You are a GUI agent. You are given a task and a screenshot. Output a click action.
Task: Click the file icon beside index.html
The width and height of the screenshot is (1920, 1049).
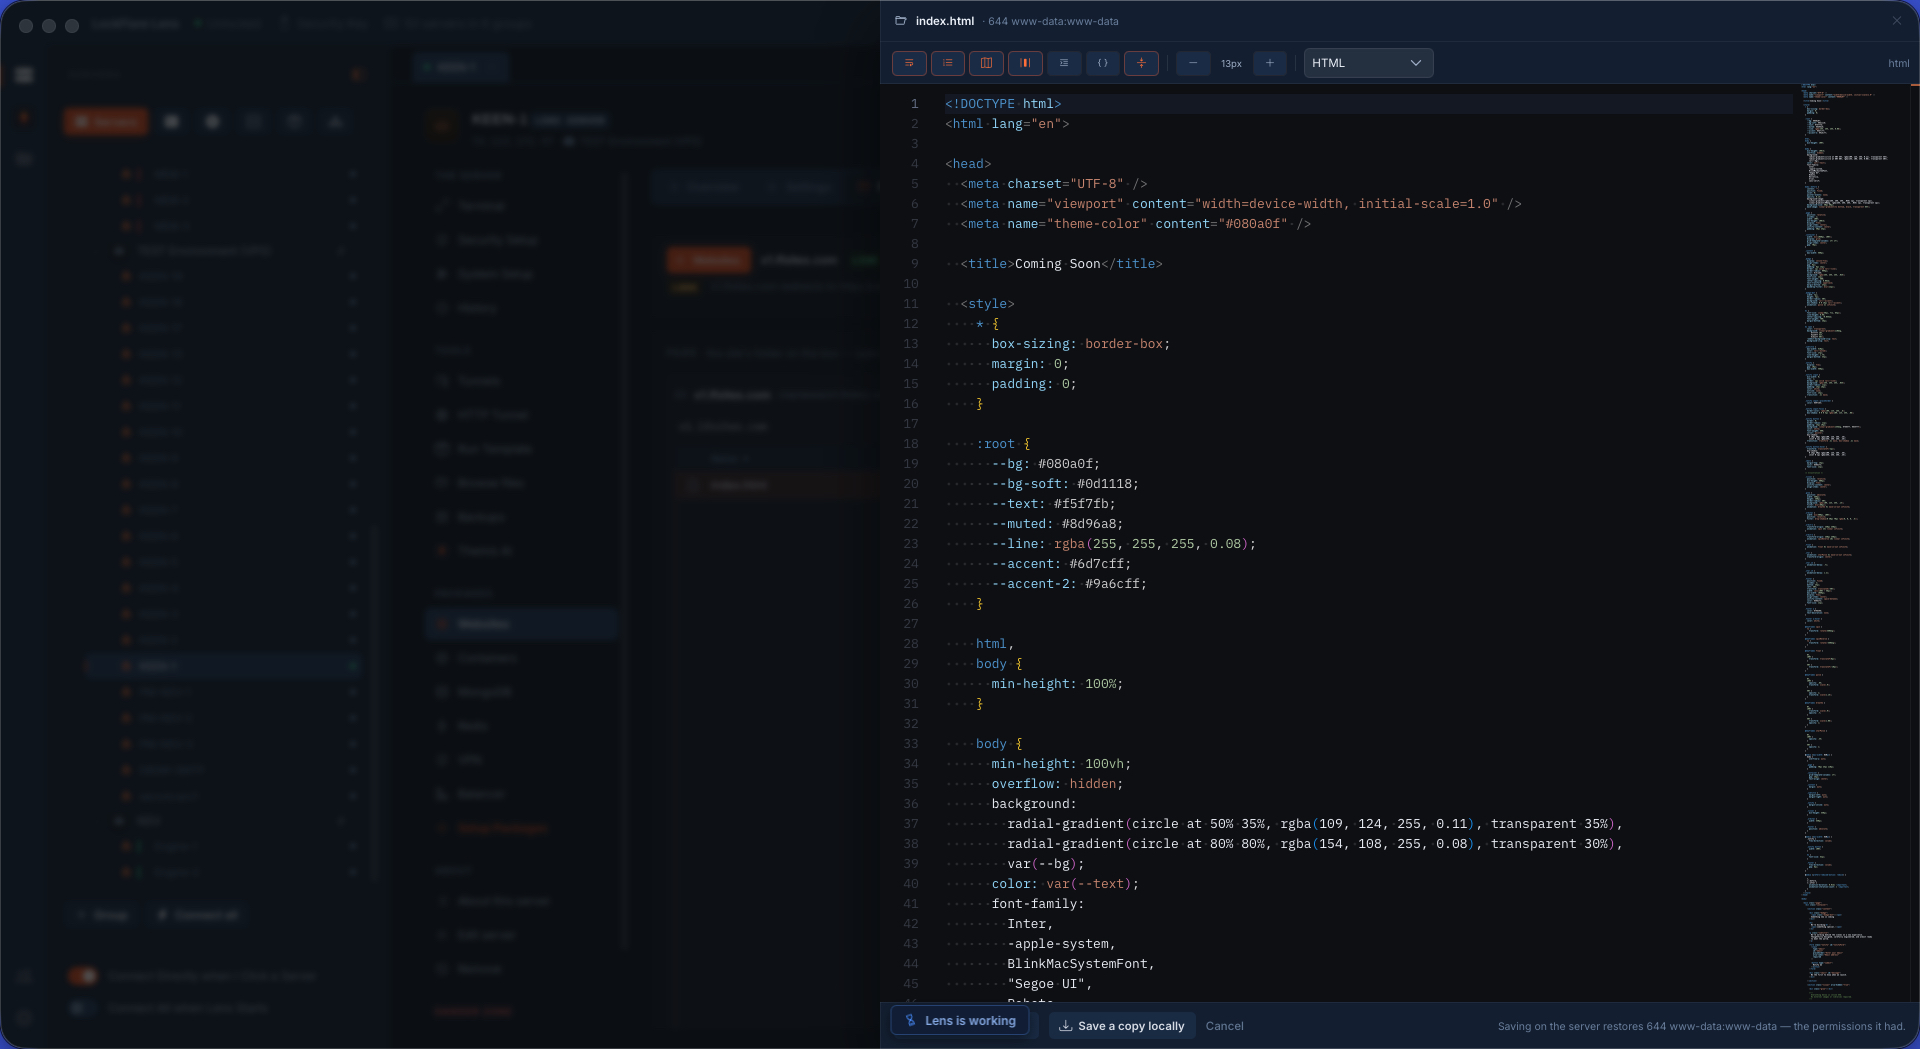tap(901, 21)
